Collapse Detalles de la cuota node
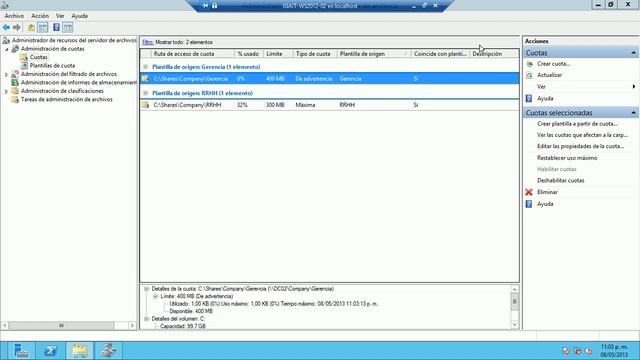This screenshot has width=640, height=360. coord(146,289)
